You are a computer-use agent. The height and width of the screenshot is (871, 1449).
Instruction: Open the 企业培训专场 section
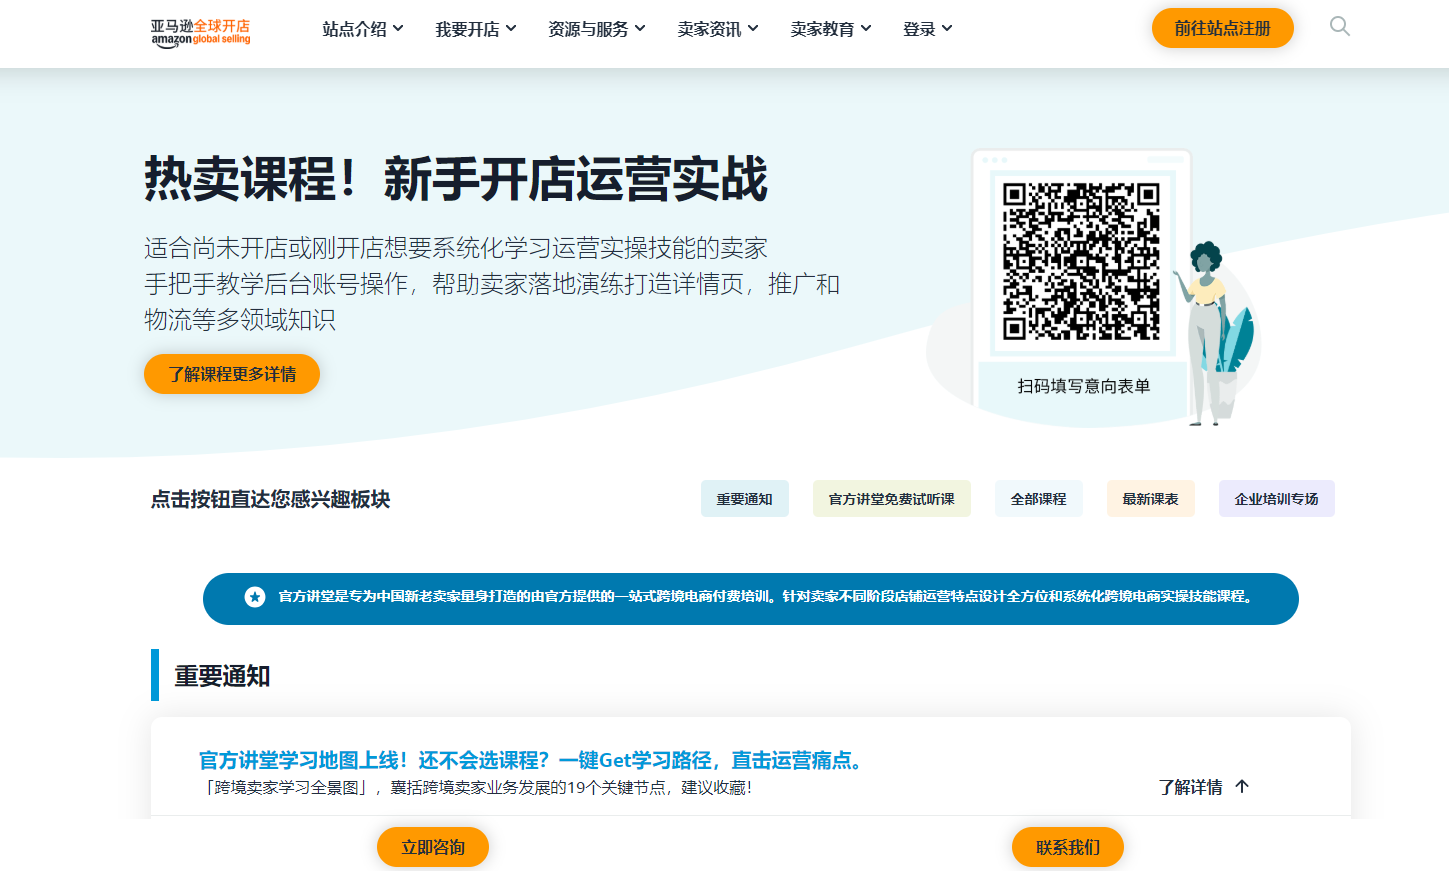coord(1276,498)
